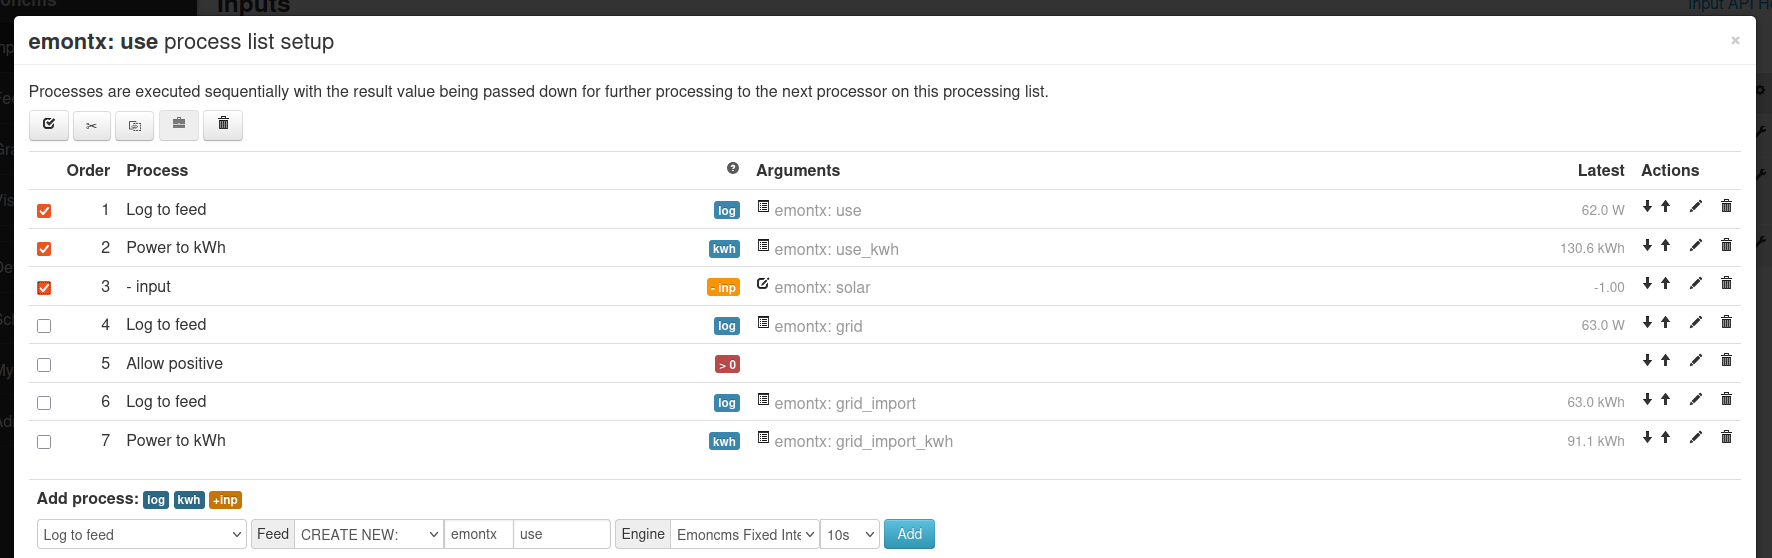Expand the CREATE NEW feed dropdown

tap(369, 535)
